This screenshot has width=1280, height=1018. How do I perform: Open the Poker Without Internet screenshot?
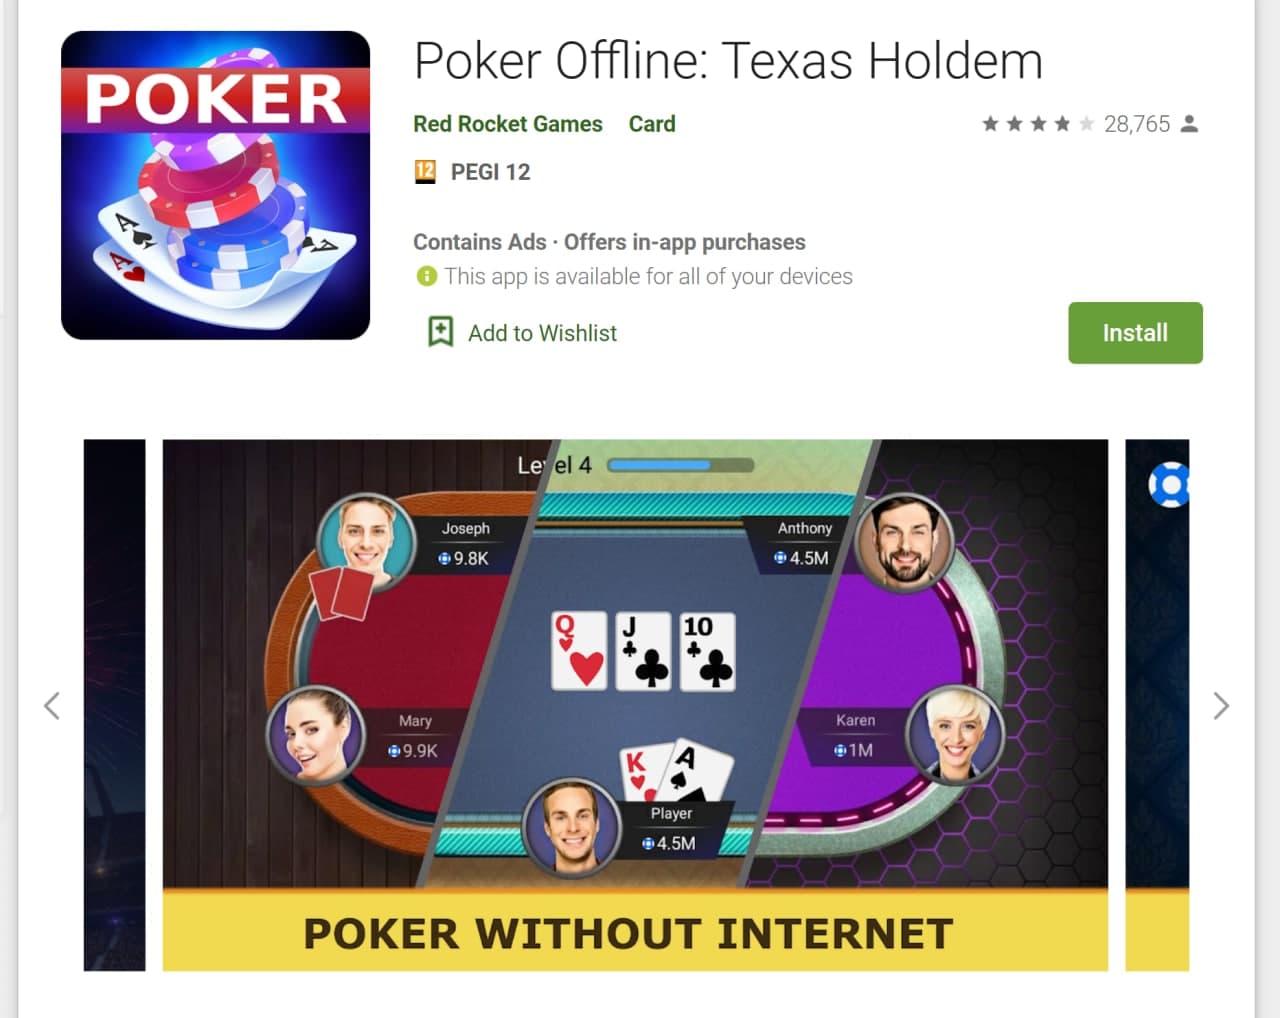point(635,705)
